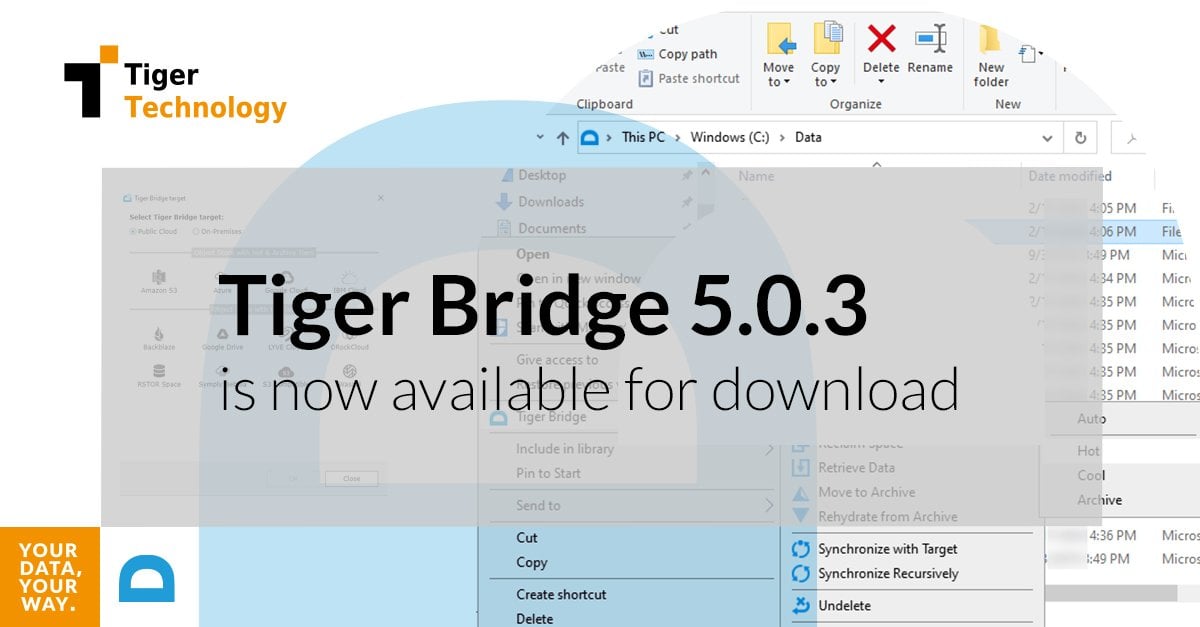Click the Close button in the Tiger Bridge dialog
The width and height of the screenshot is (1200, 627).
[351, 479]
